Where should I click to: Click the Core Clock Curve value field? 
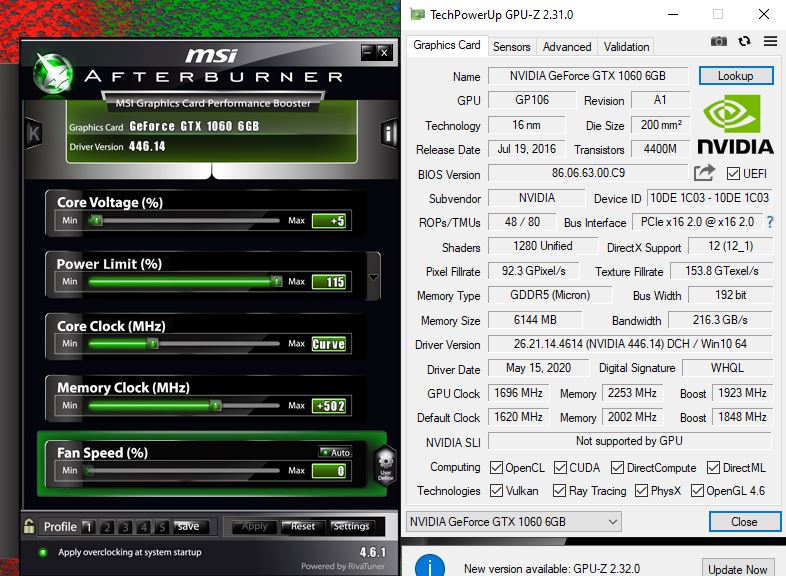point(329,343)
